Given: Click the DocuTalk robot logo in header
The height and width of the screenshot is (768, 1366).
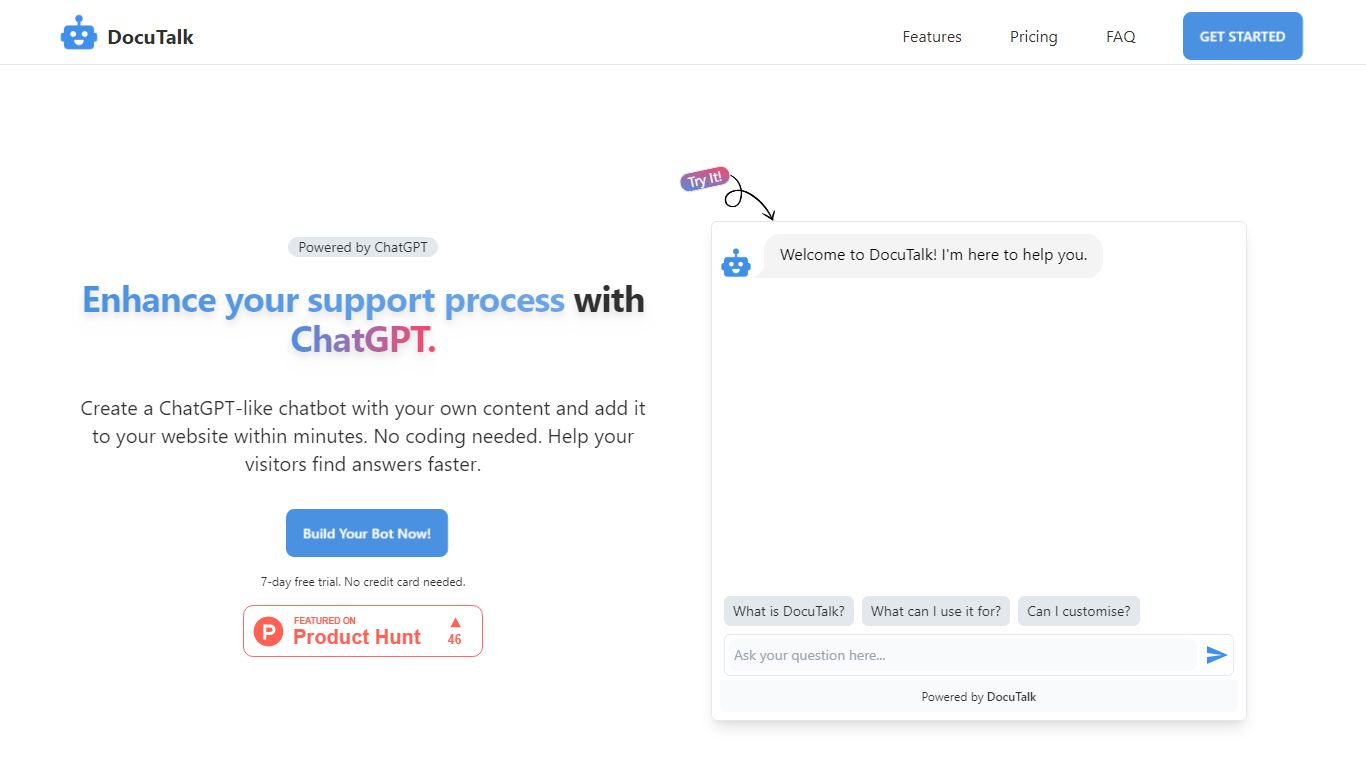Looking at the screenshot, I should (x=79, y=34).
